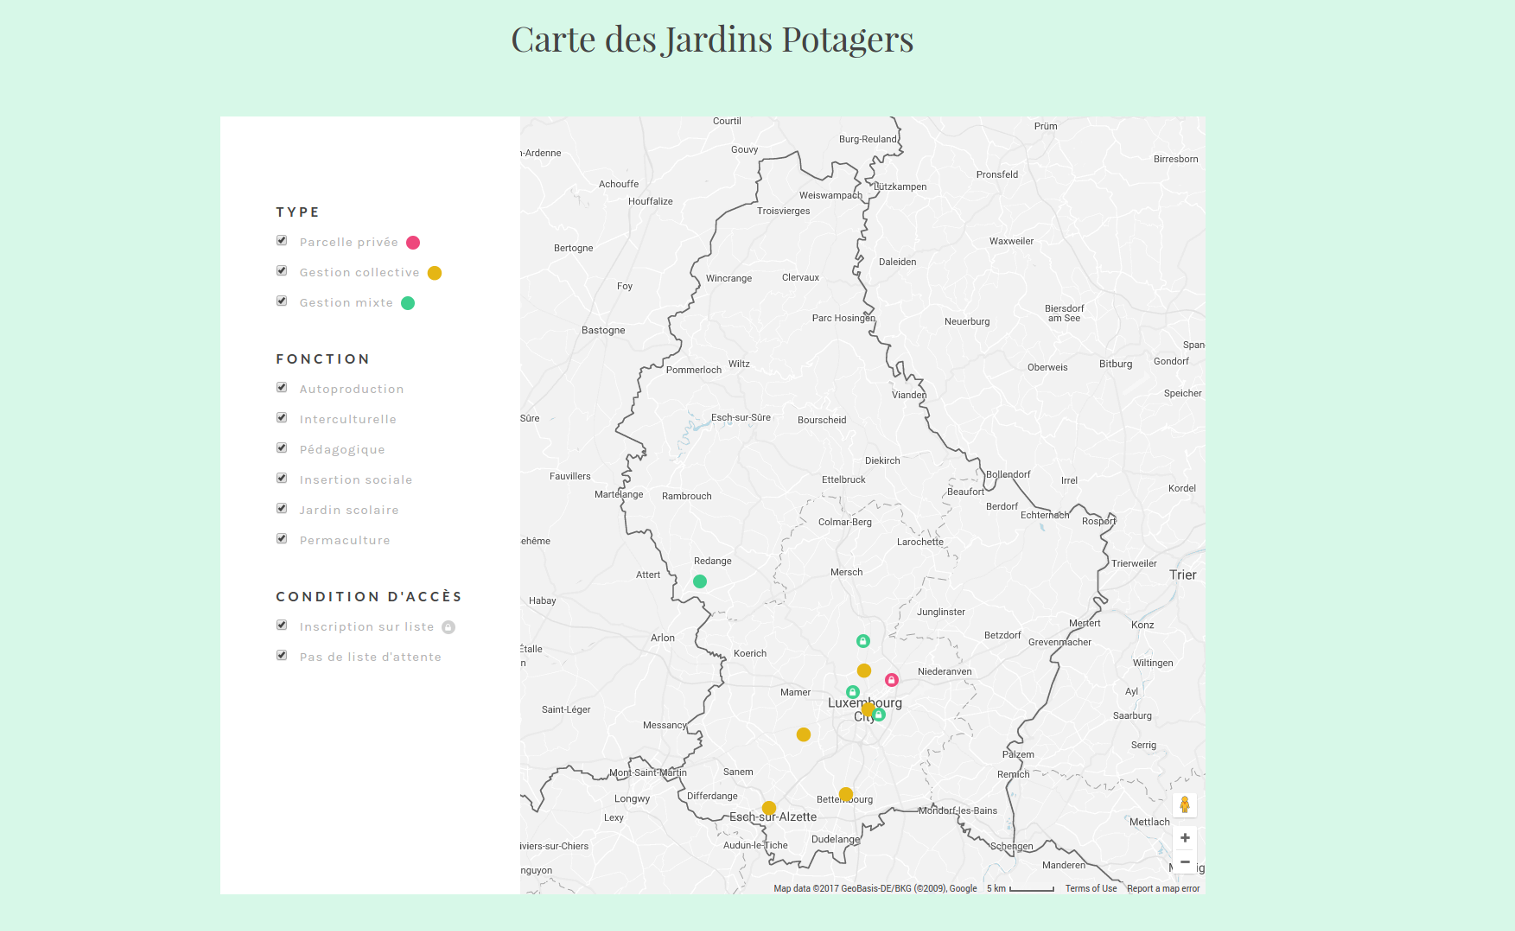Click the lock icon beside Inscription sur liste
This screenshot has height=931, width=1515.
point(449,627)
